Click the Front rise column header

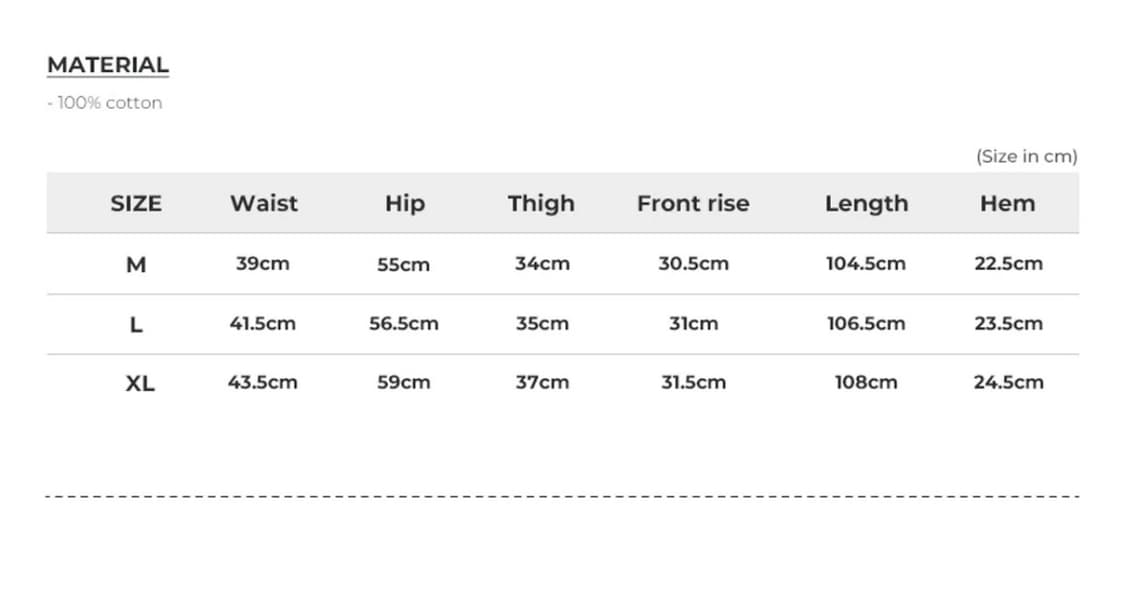click(693, 204)
